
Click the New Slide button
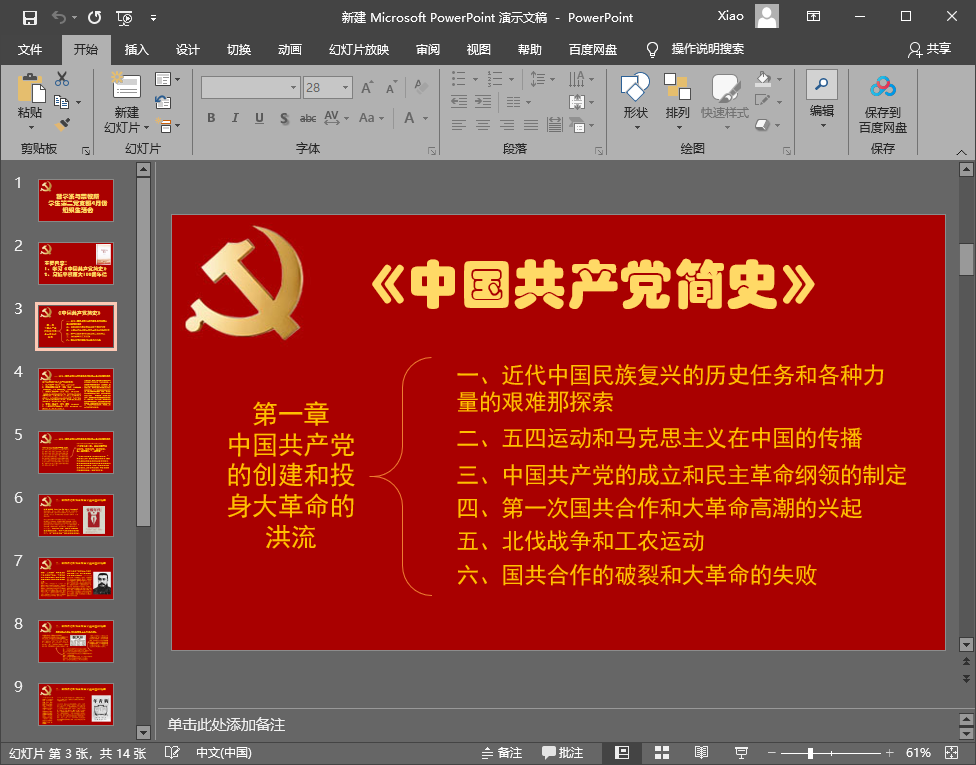[x=126, y=102]
